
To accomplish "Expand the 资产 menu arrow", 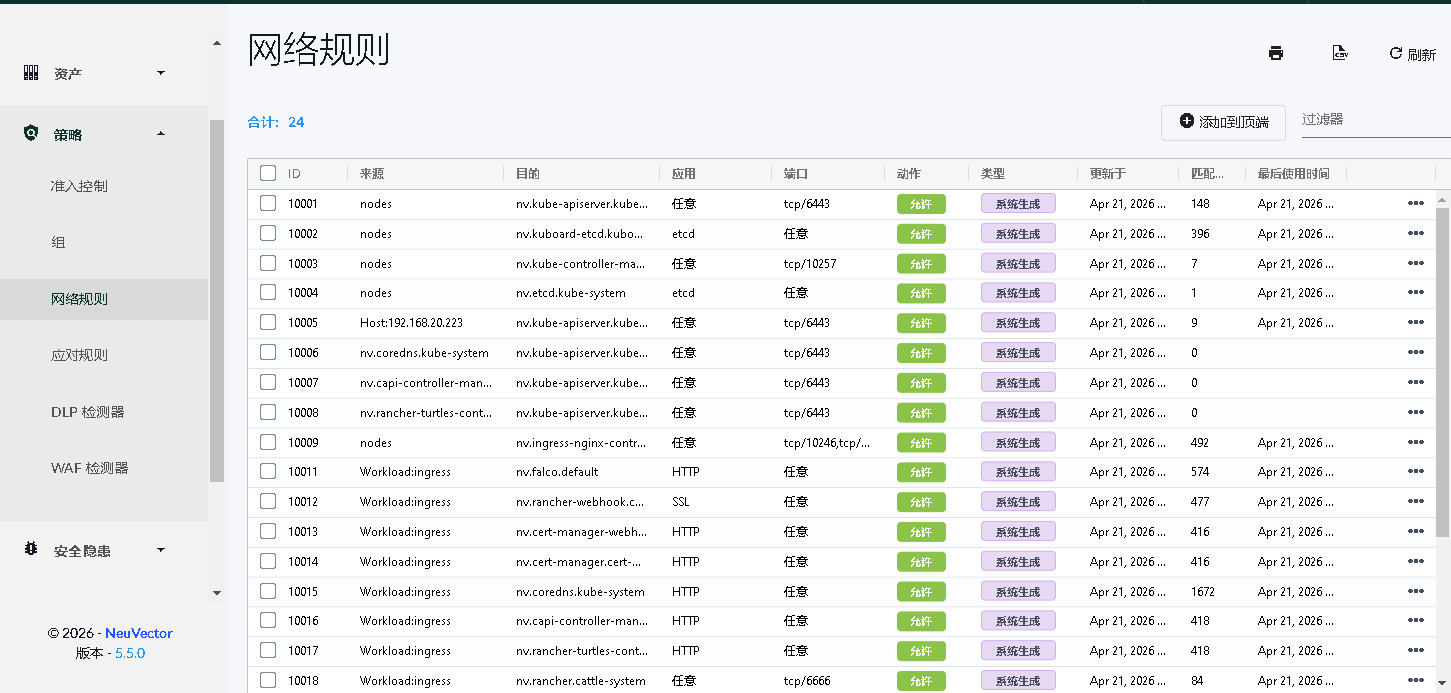I will [x=160, y=73].
